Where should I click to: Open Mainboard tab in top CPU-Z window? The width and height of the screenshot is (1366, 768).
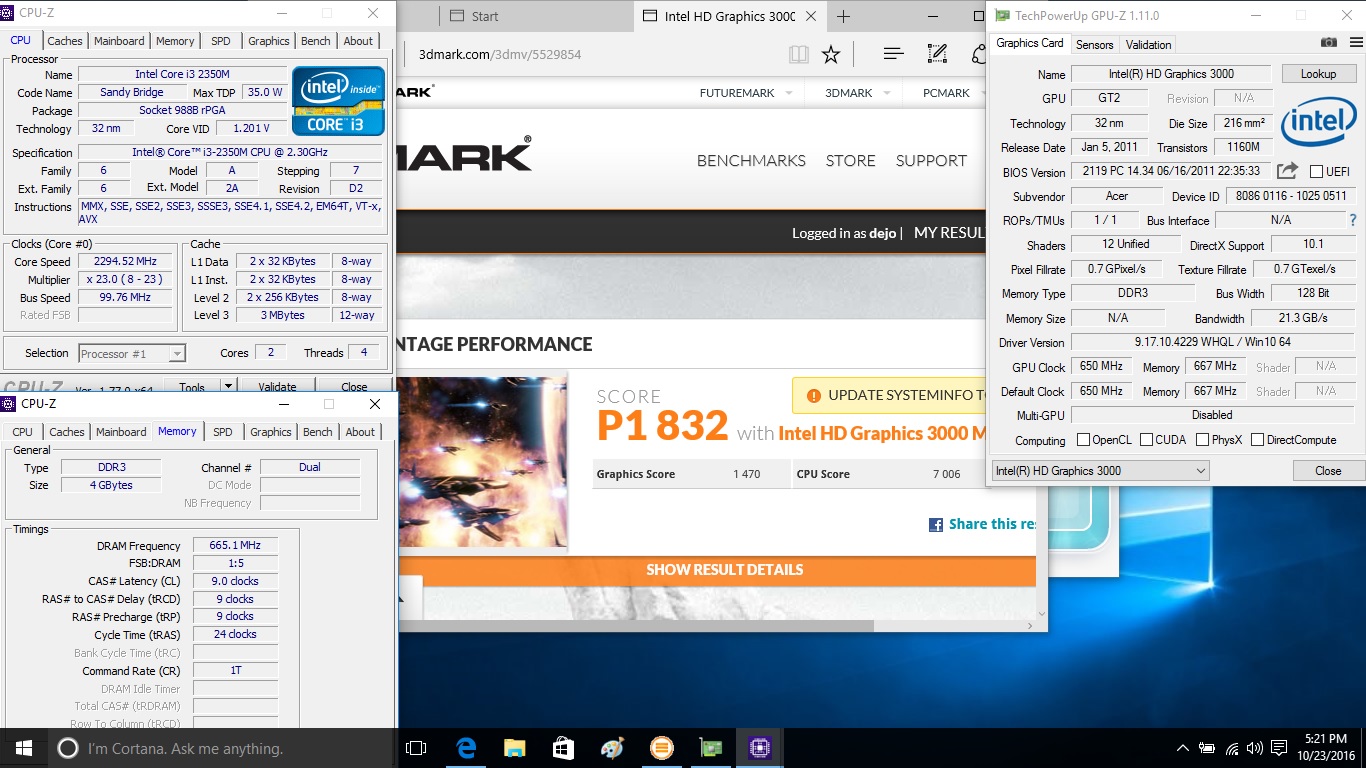click(x=119, y=41)
